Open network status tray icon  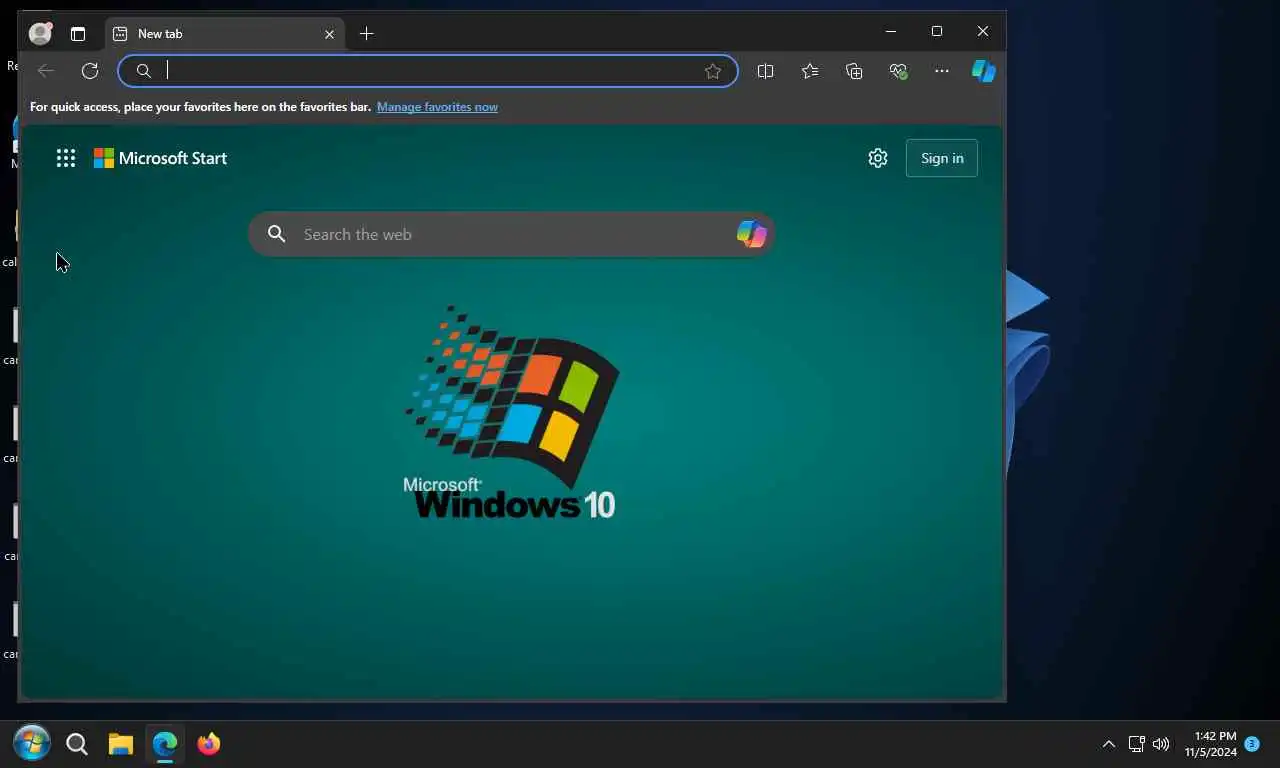coord(1136,744)
